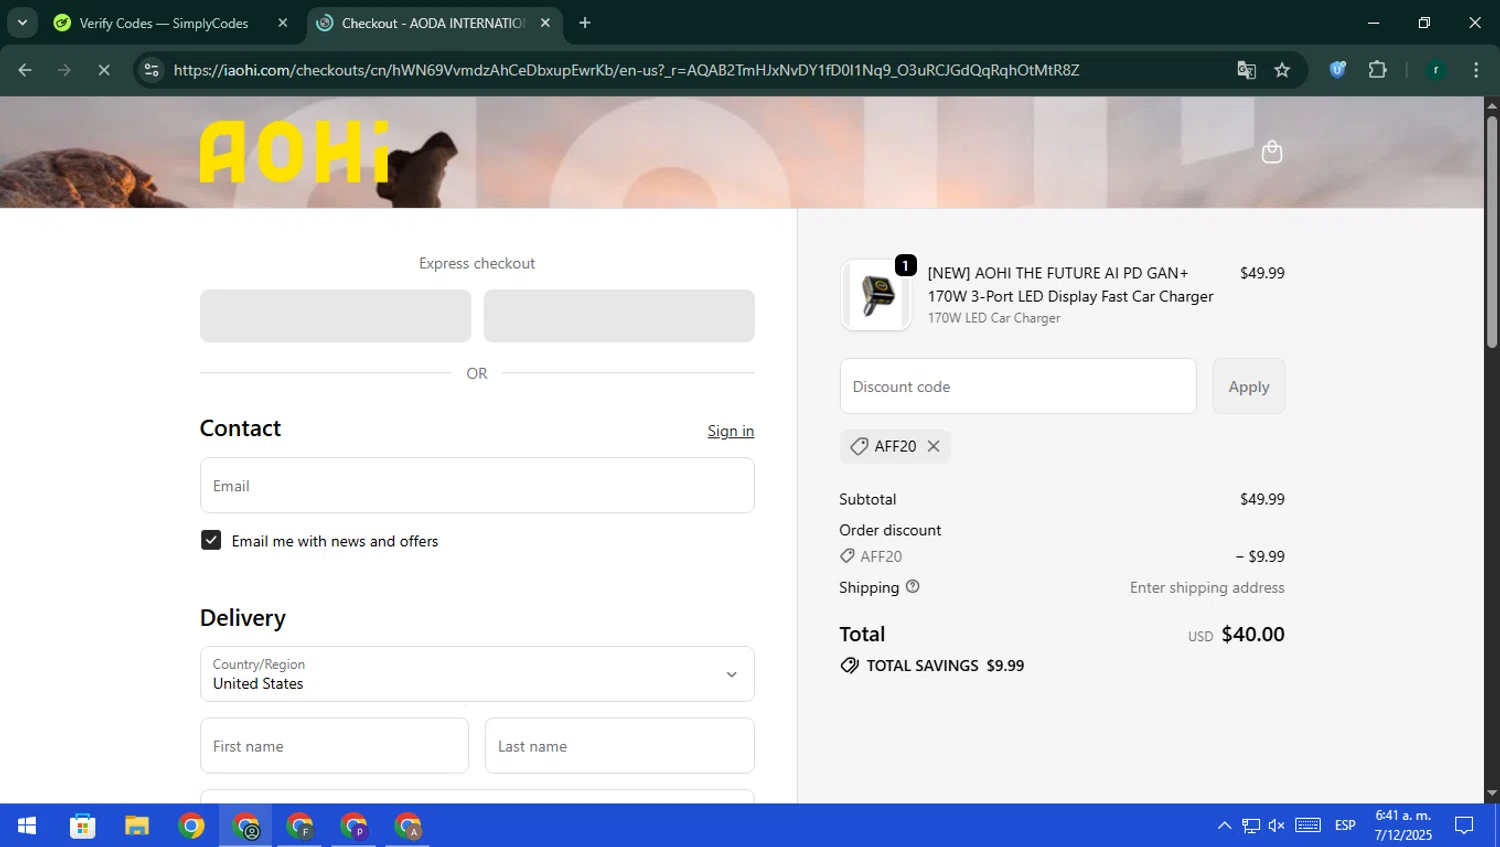
Task: Open the translate page icon
Action: pos(1246,70)
